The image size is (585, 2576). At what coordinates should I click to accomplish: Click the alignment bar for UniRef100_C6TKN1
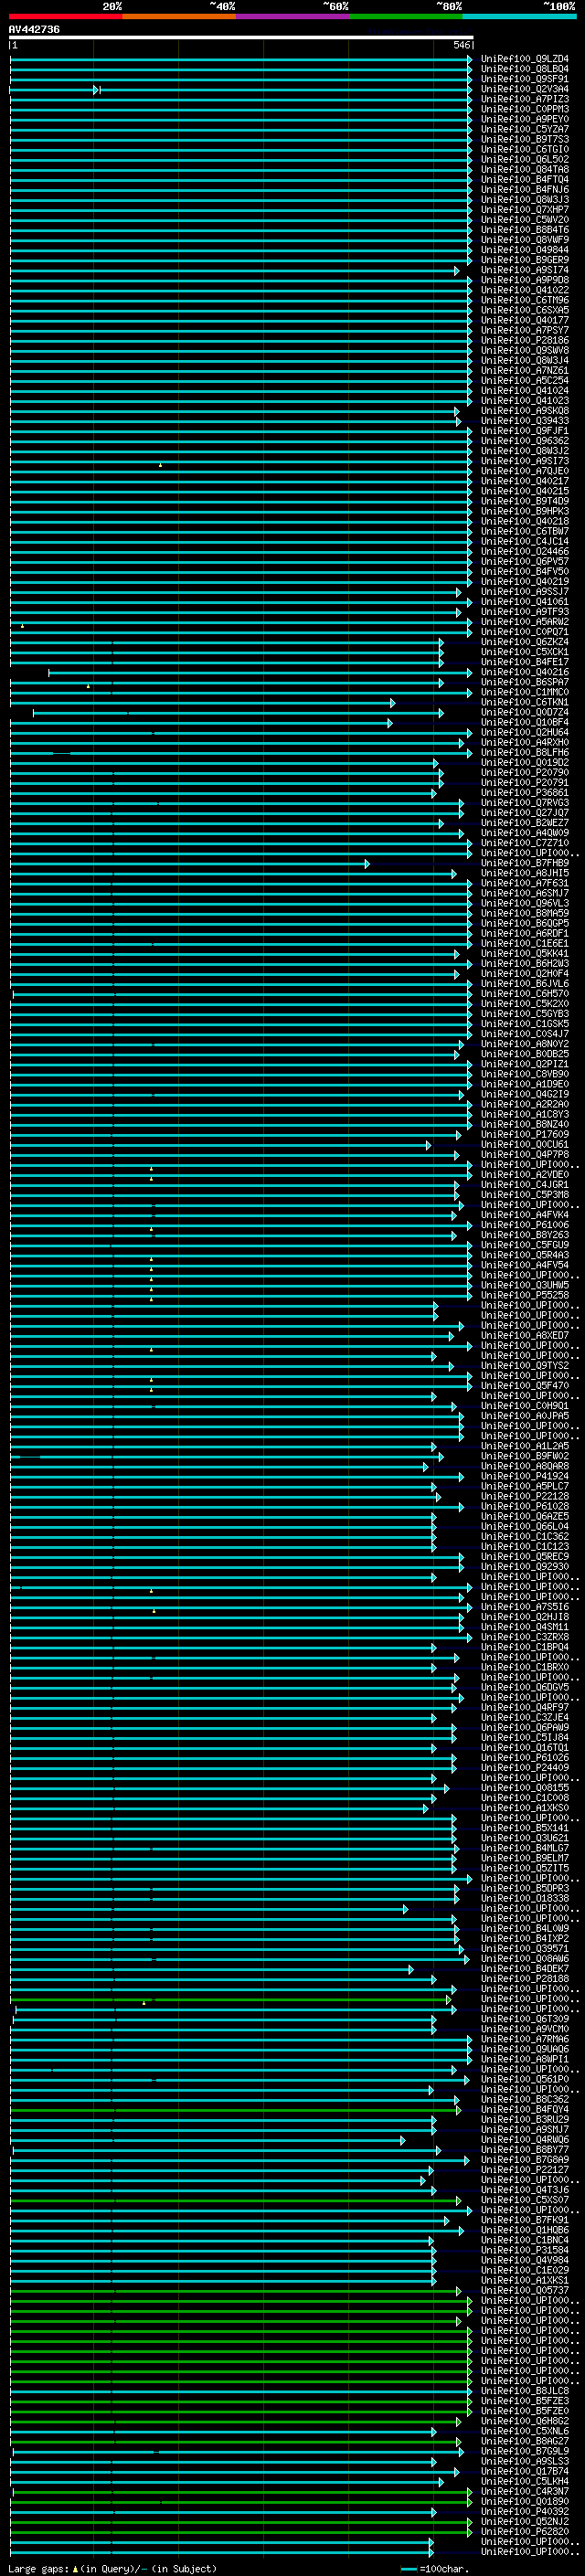click(202, 703)
